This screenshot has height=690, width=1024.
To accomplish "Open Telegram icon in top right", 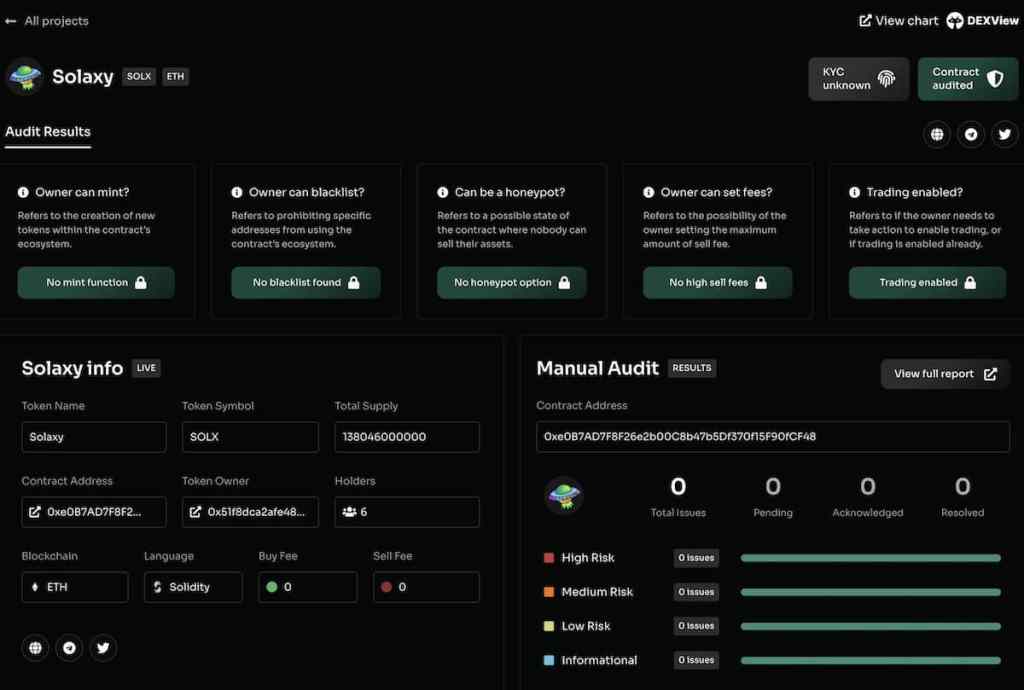I will (x=971, y=134).
